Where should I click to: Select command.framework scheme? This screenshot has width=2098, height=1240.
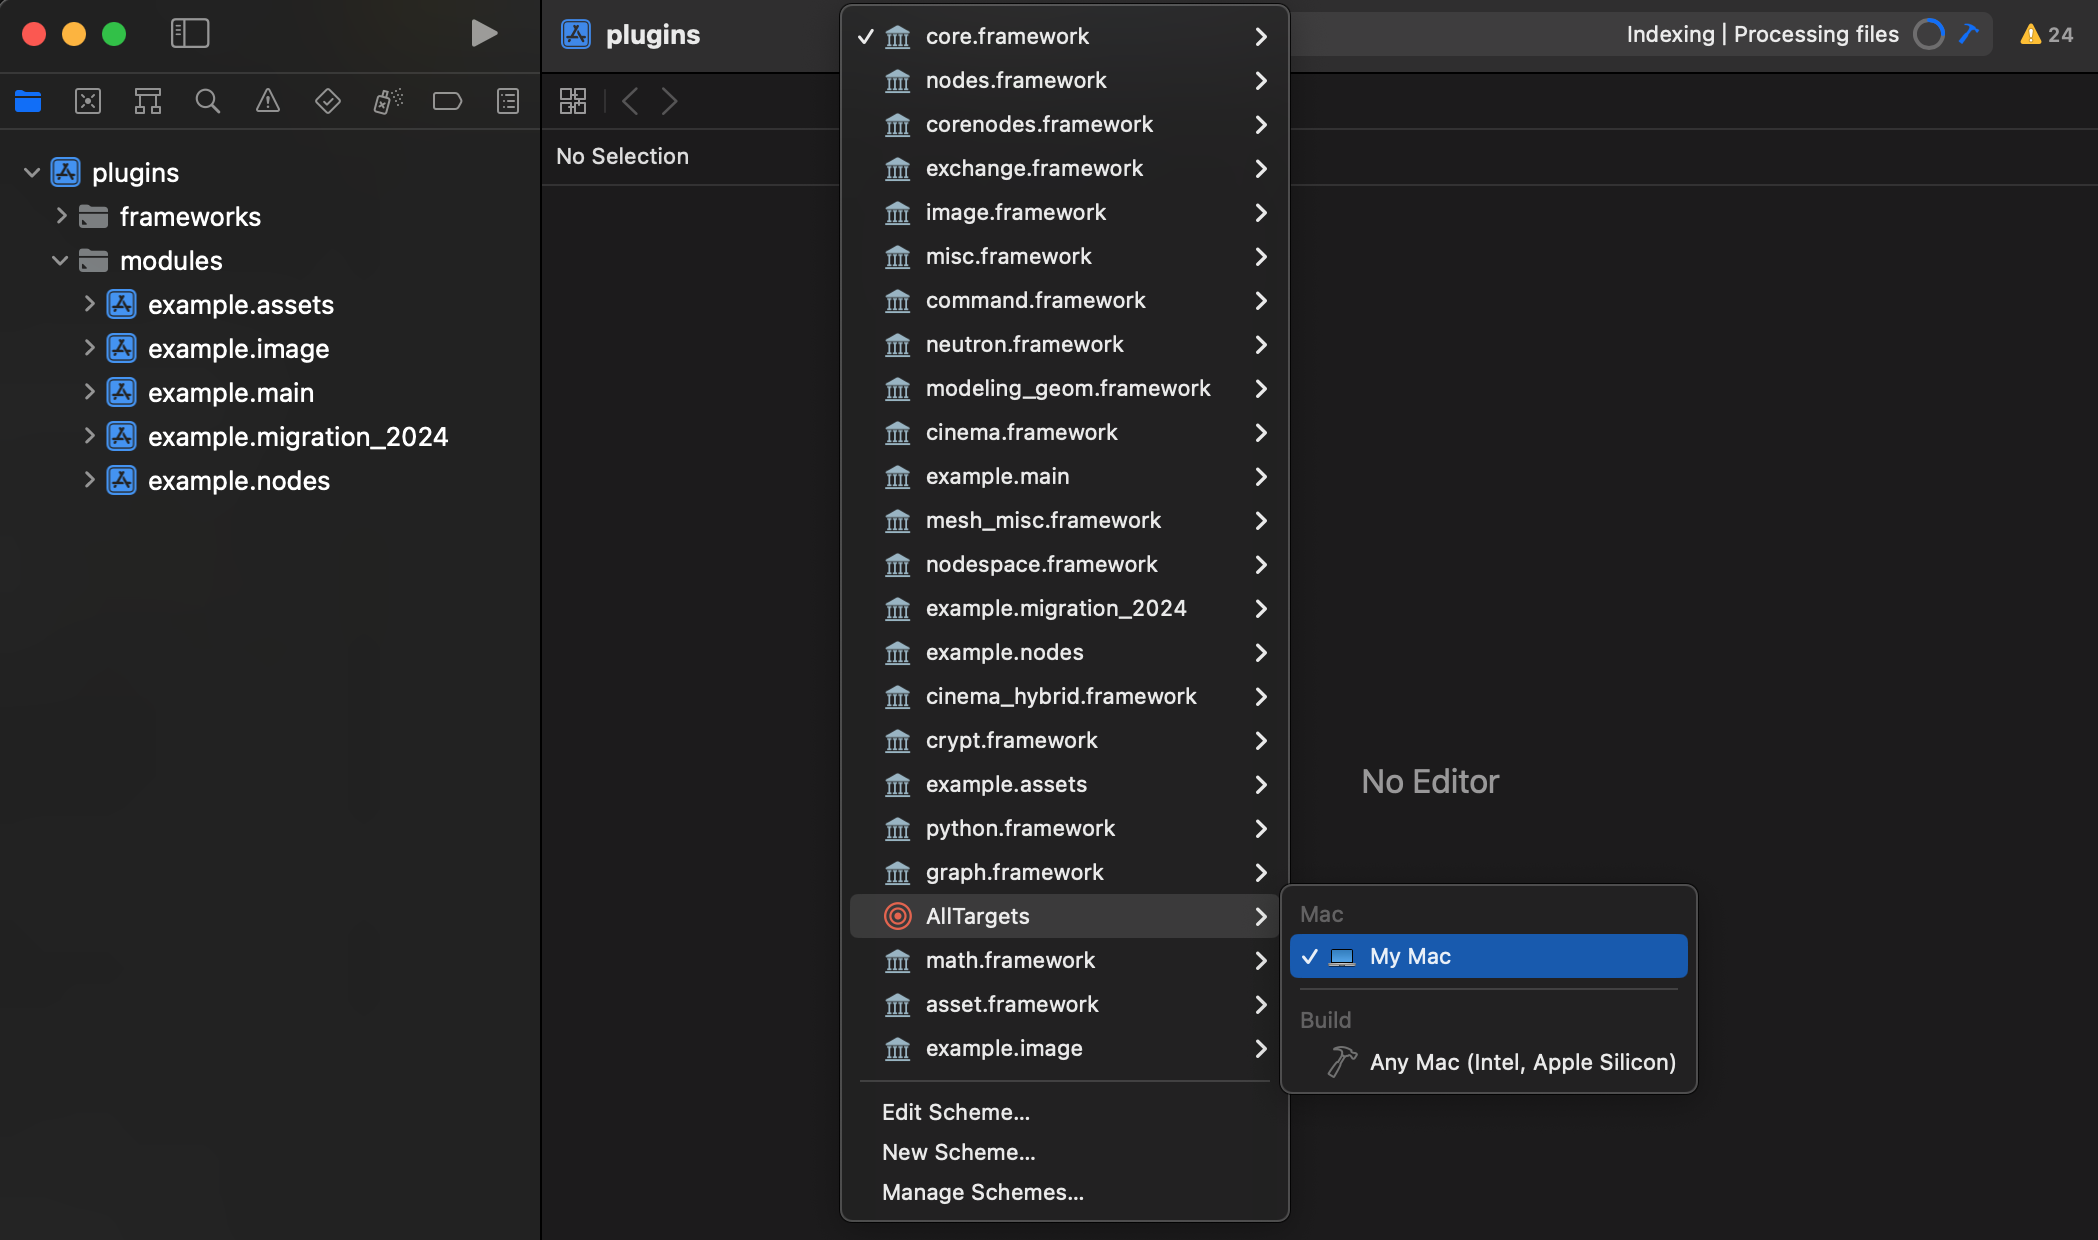point(1064,300)
